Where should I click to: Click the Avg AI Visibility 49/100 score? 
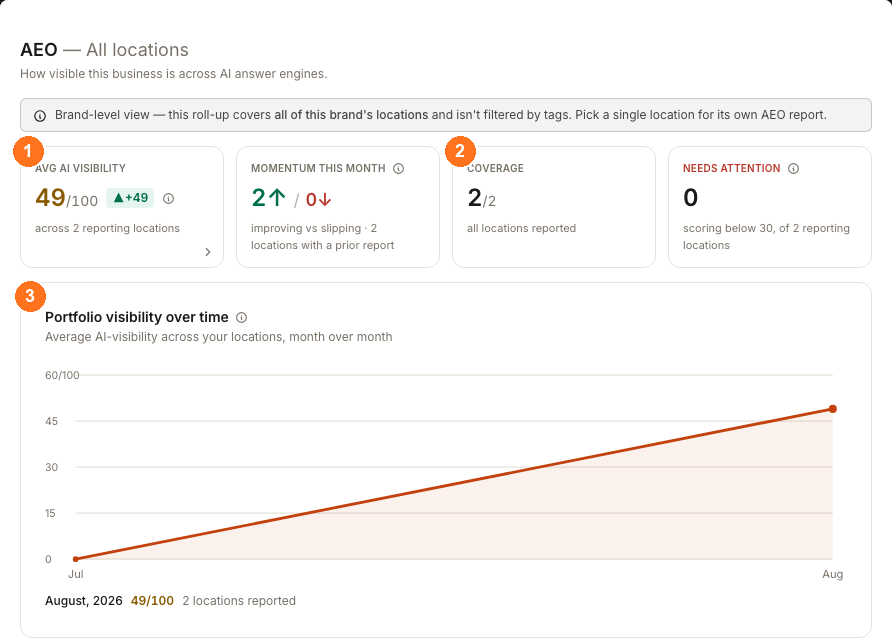tap(67, 198)
